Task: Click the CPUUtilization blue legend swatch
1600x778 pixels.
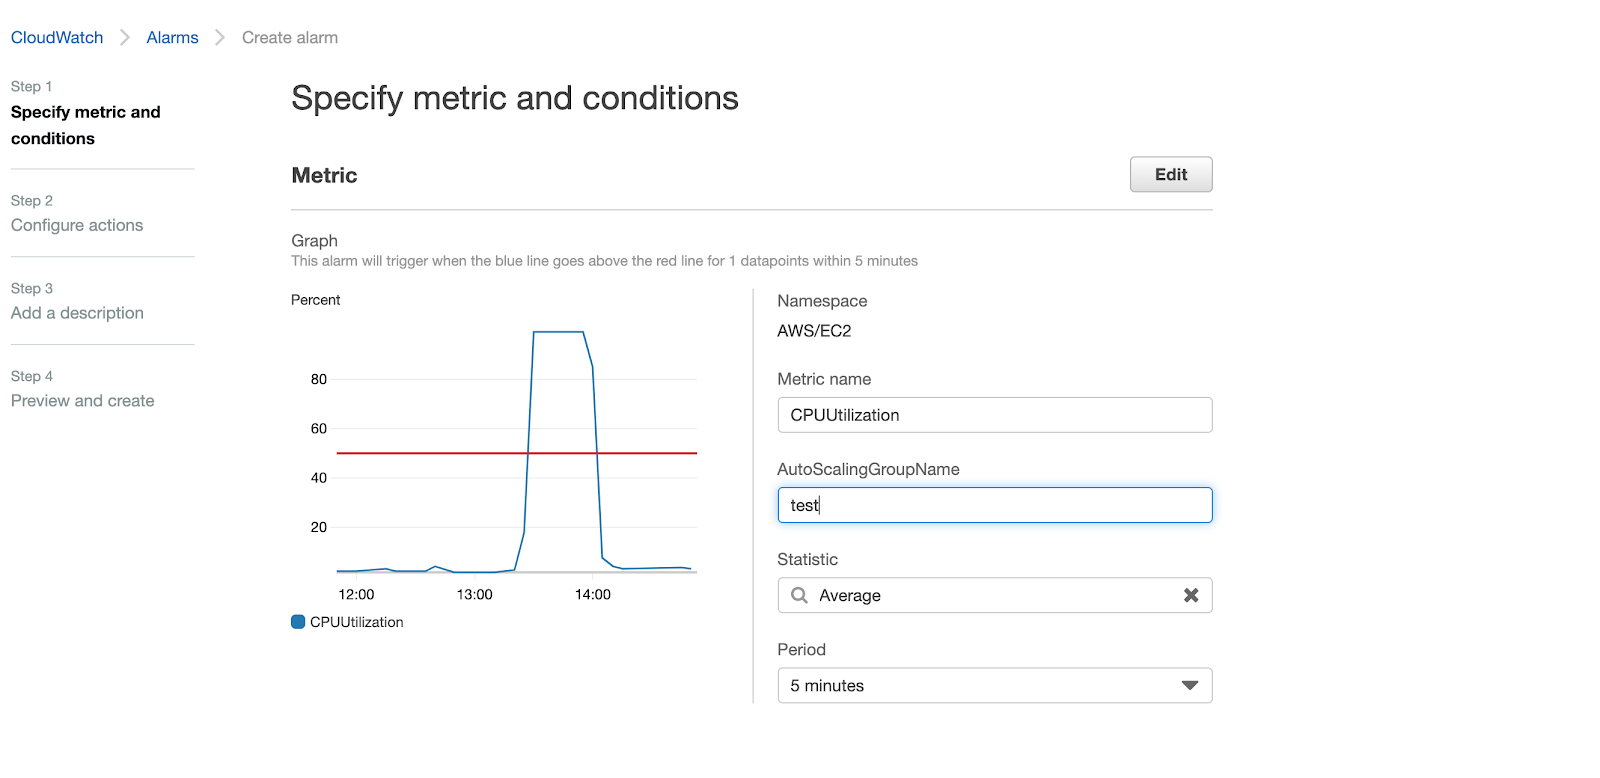Action: coord(298,622)
